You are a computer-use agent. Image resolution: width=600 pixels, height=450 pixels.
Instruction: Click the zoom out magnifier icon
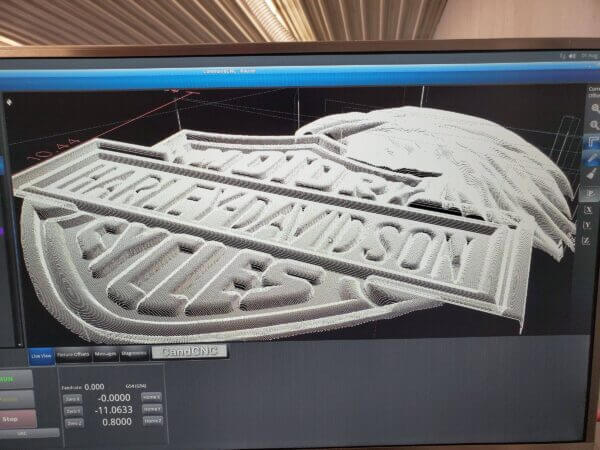pyautogui.click(x=594, y=125)
